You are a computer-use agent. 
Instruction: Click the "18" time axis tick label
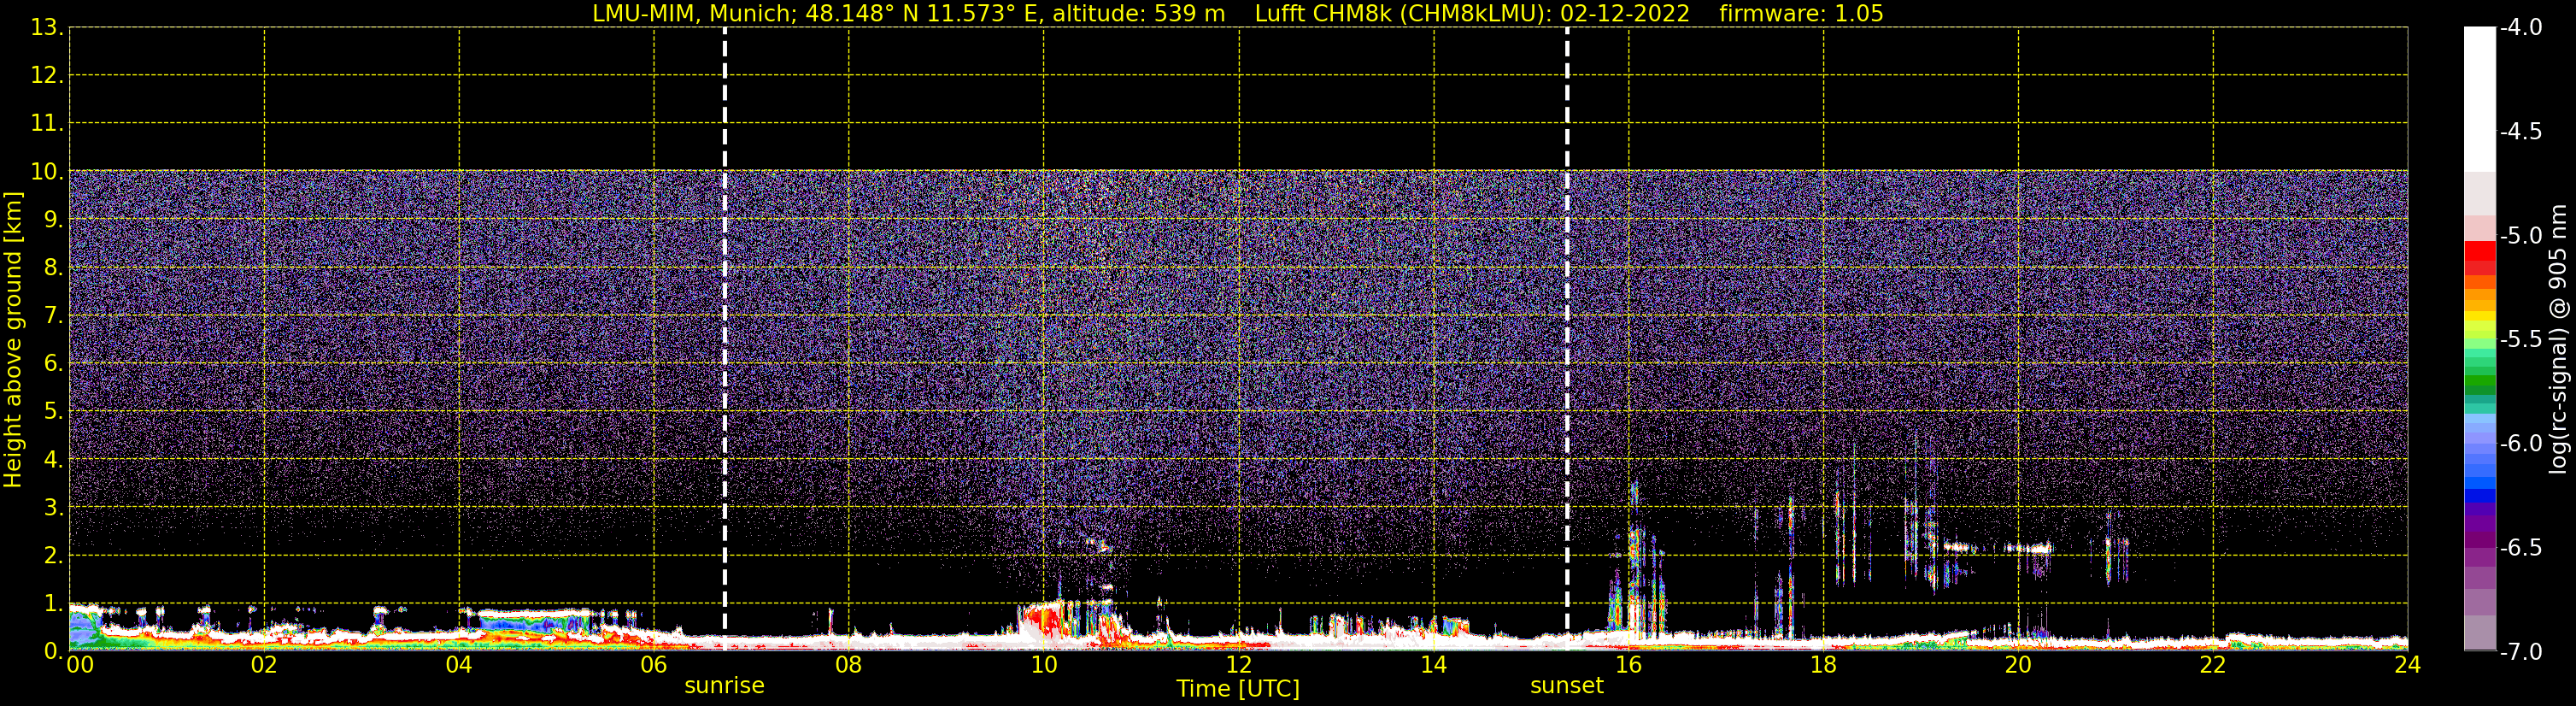coord(1824,665)
